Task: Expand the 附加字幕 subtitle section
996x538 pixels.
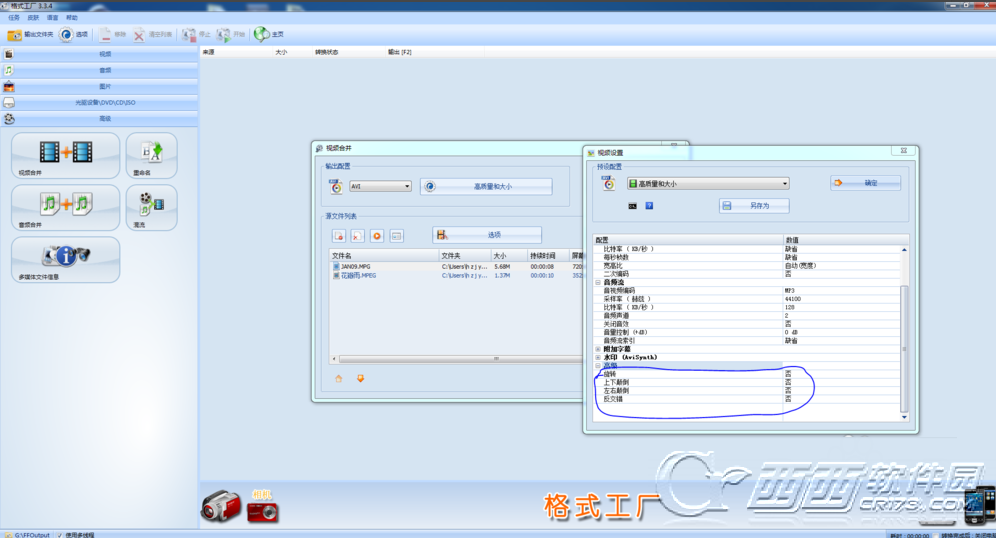Action: point(597,349)
